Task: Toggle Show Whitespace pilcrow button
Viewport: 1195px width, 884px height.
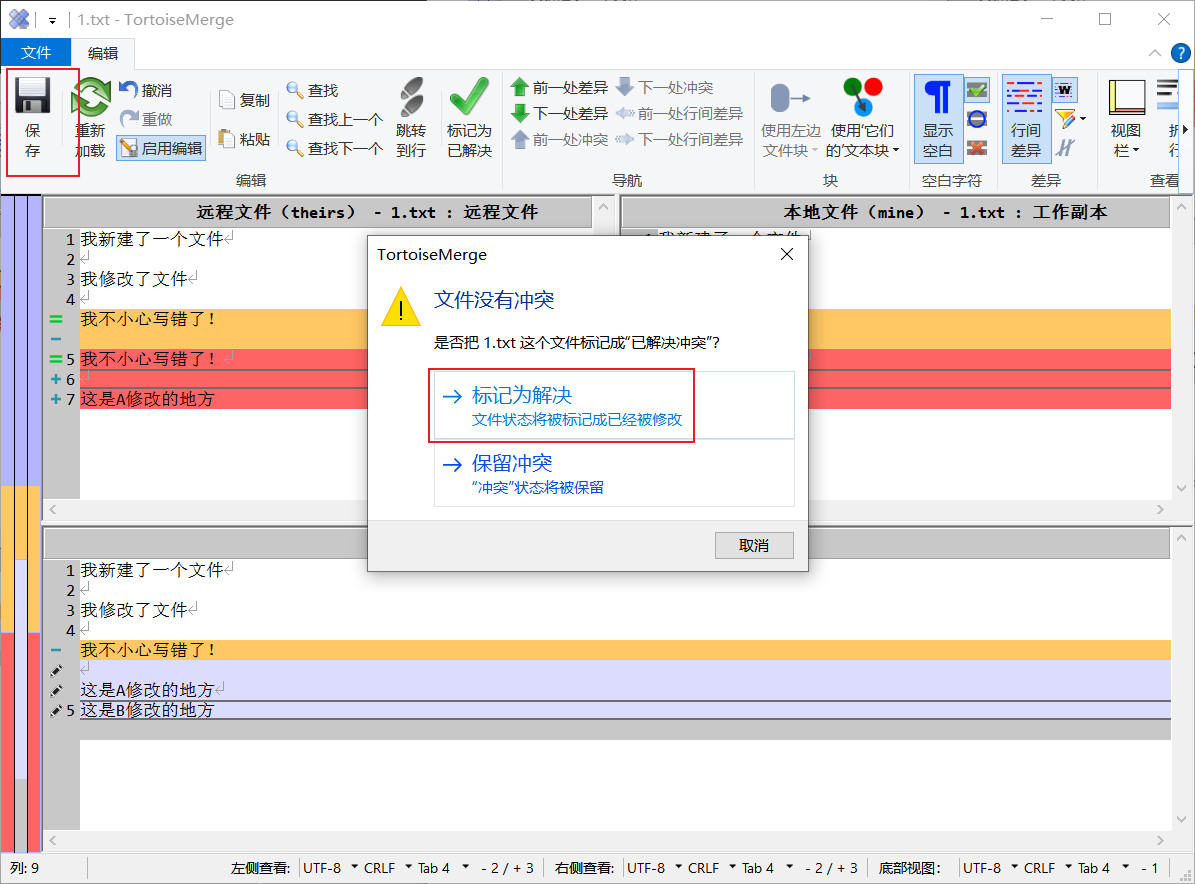Action: [938, 118]
